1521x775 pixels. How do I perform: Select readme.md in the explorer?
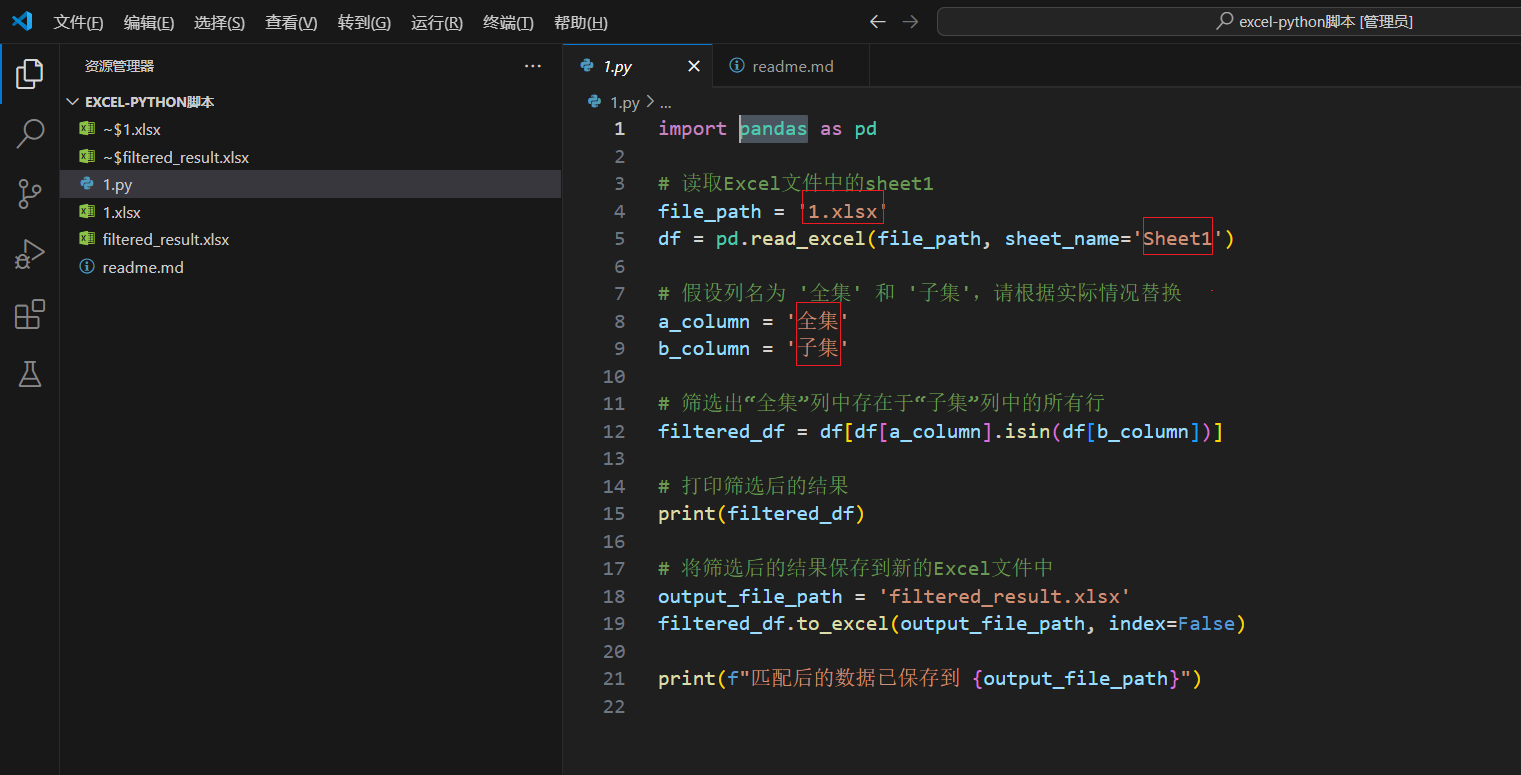coord(310,267)
